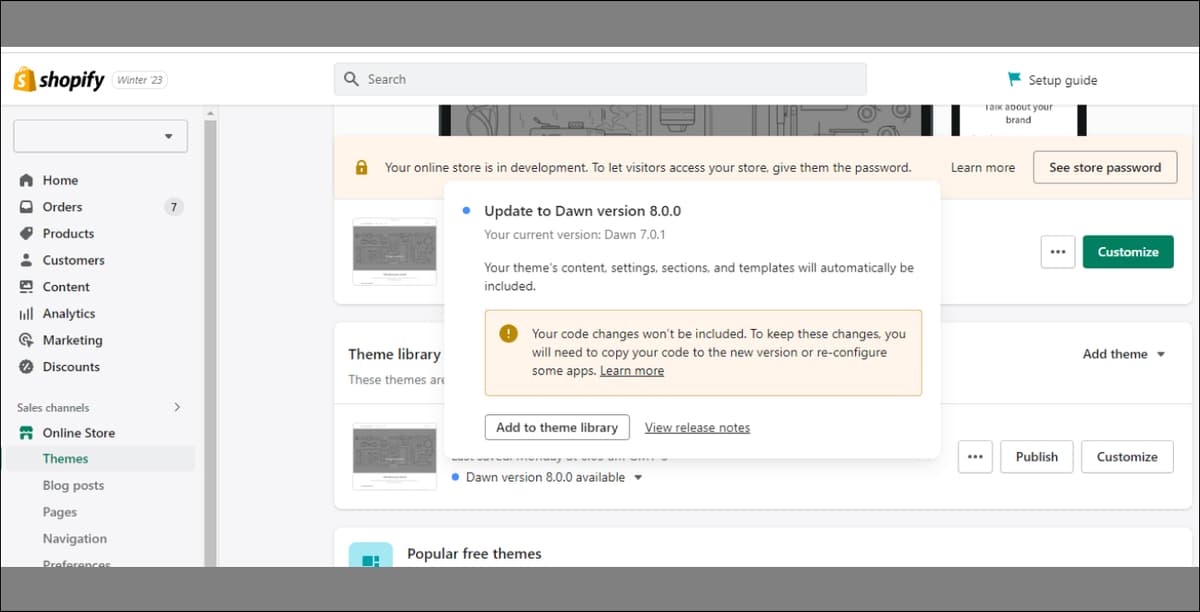
Task: Open the View release notes link
Action: pyautogui.click(x=697, y=428)
